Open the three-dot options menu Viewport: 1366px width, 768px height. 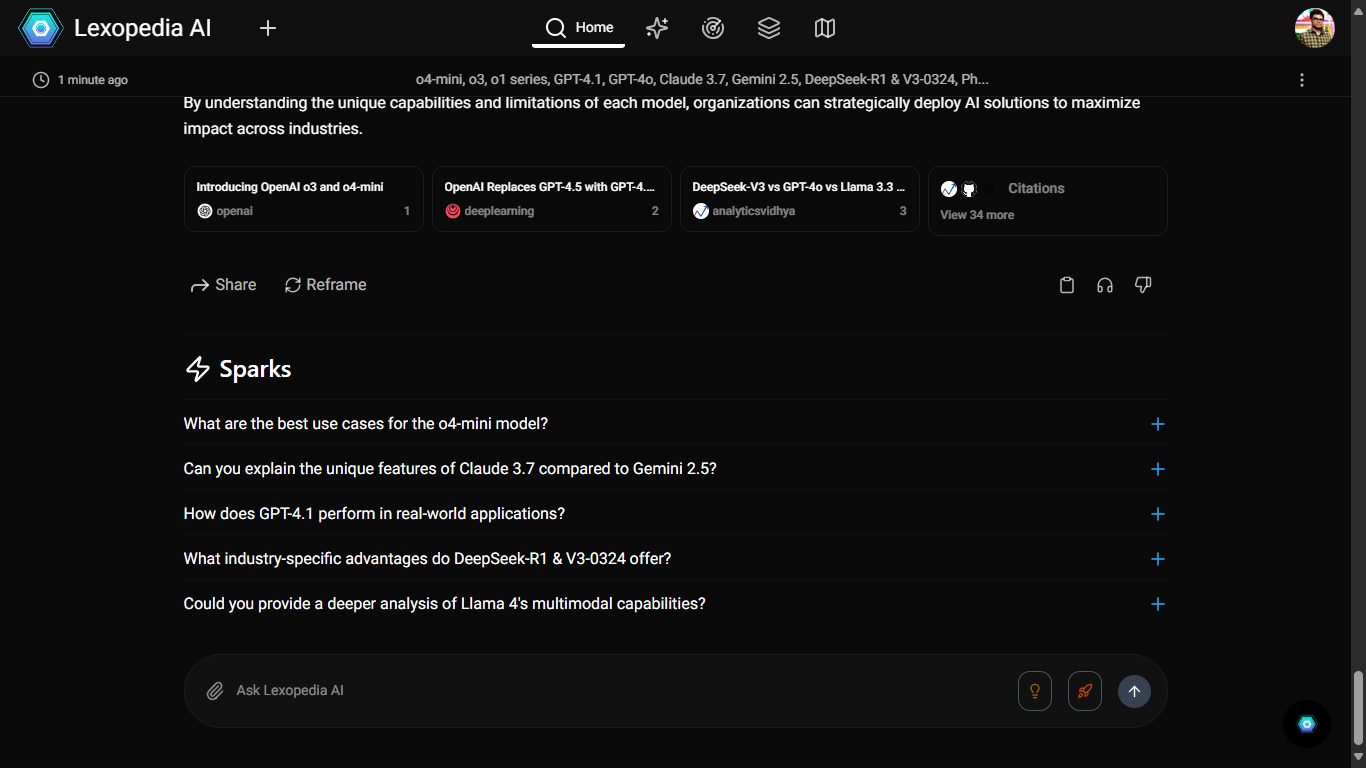coord(1302,80)
